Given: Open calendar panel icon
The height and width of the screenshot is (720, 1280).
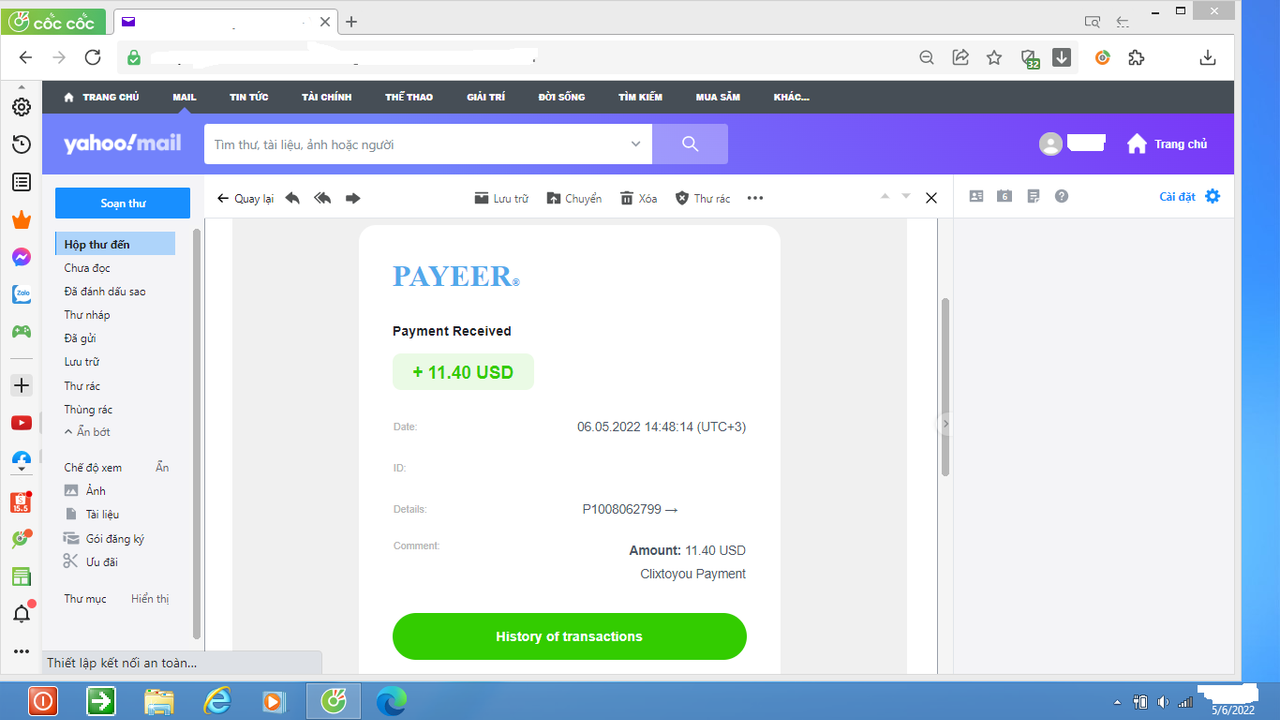Looking at the screenshot, I should (1005, 196).
